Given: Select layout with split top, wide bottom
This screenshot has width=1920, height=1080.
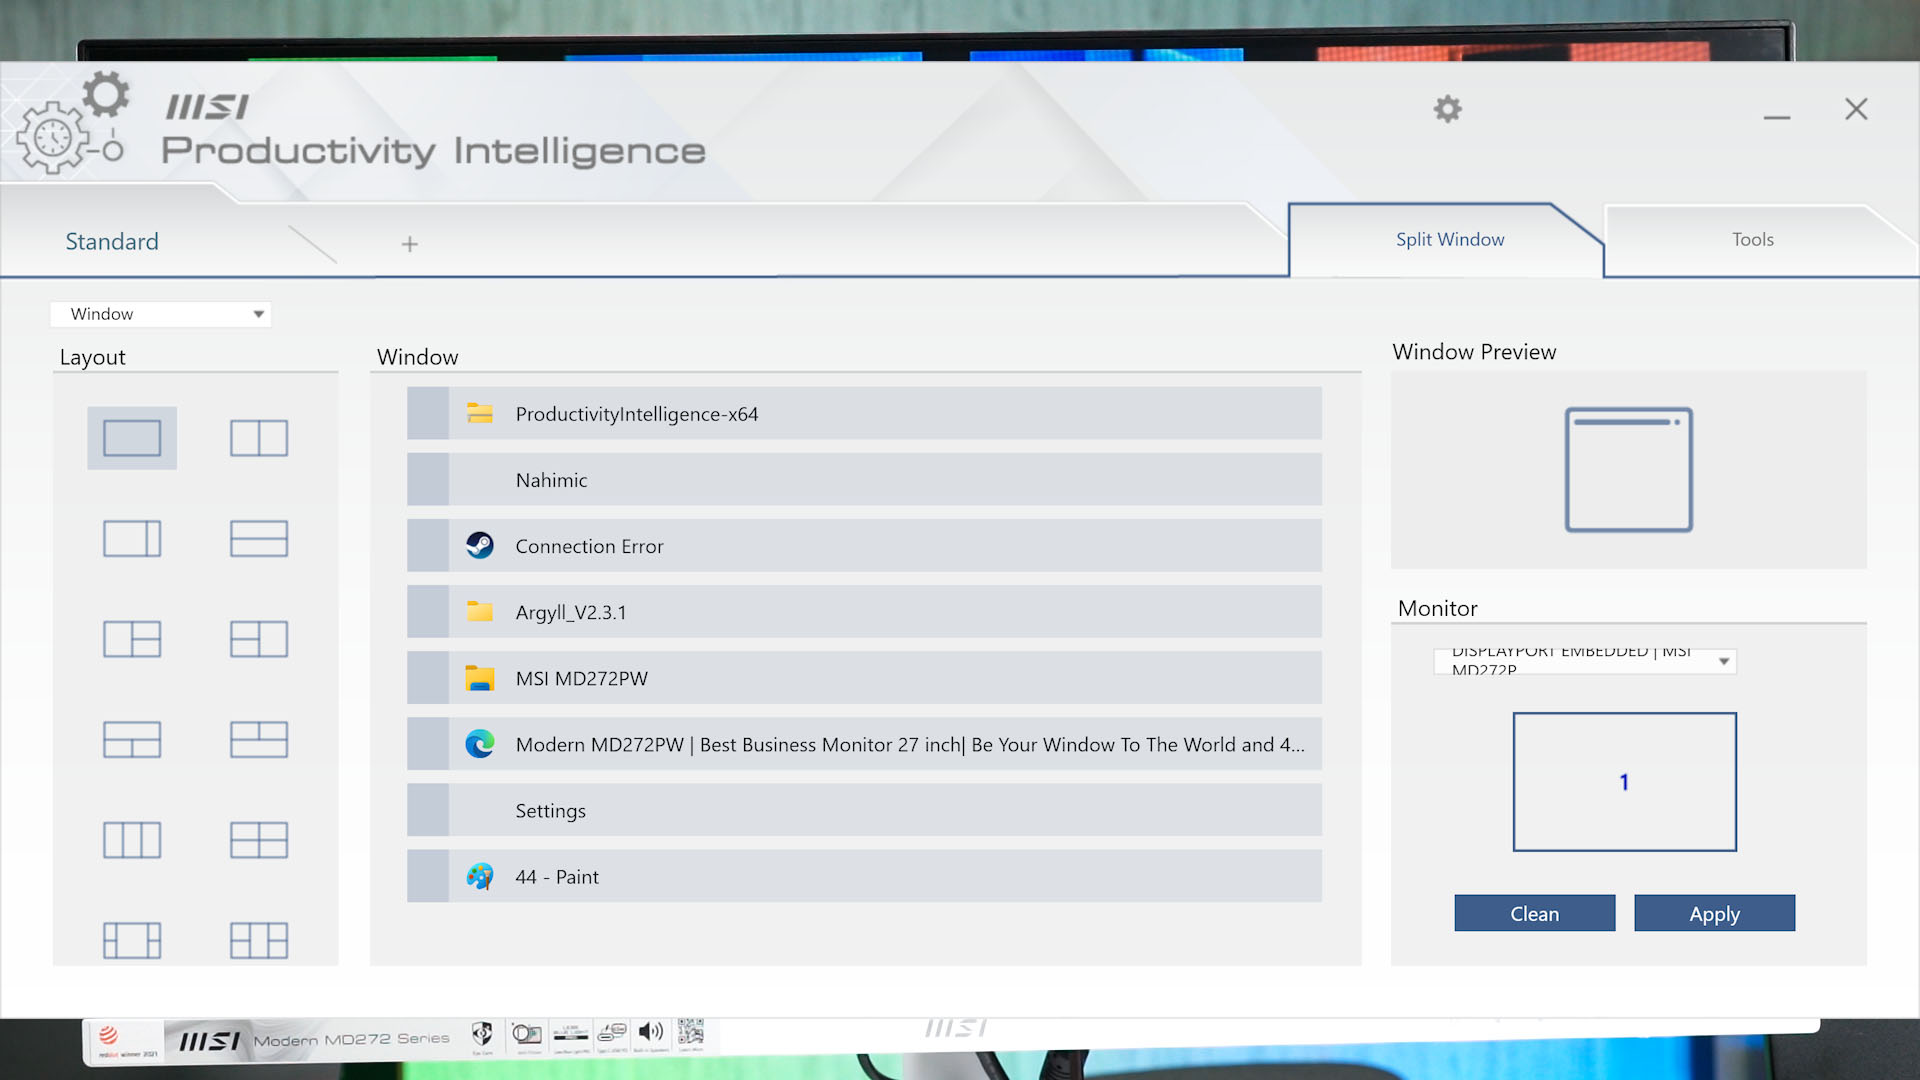Looking at the screenshot, I should tap(259, 740).
